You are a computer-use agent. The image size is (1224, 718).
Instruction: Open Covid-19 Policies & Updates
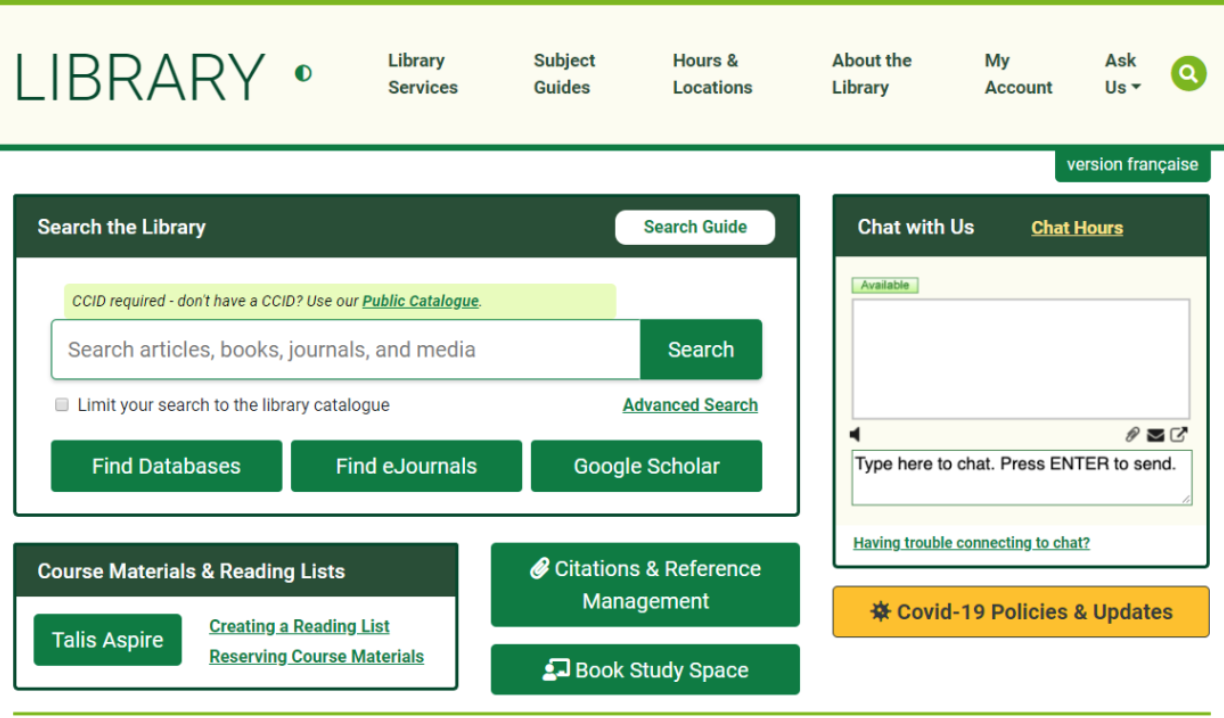pyautogui.click(x=1020, y=612)
